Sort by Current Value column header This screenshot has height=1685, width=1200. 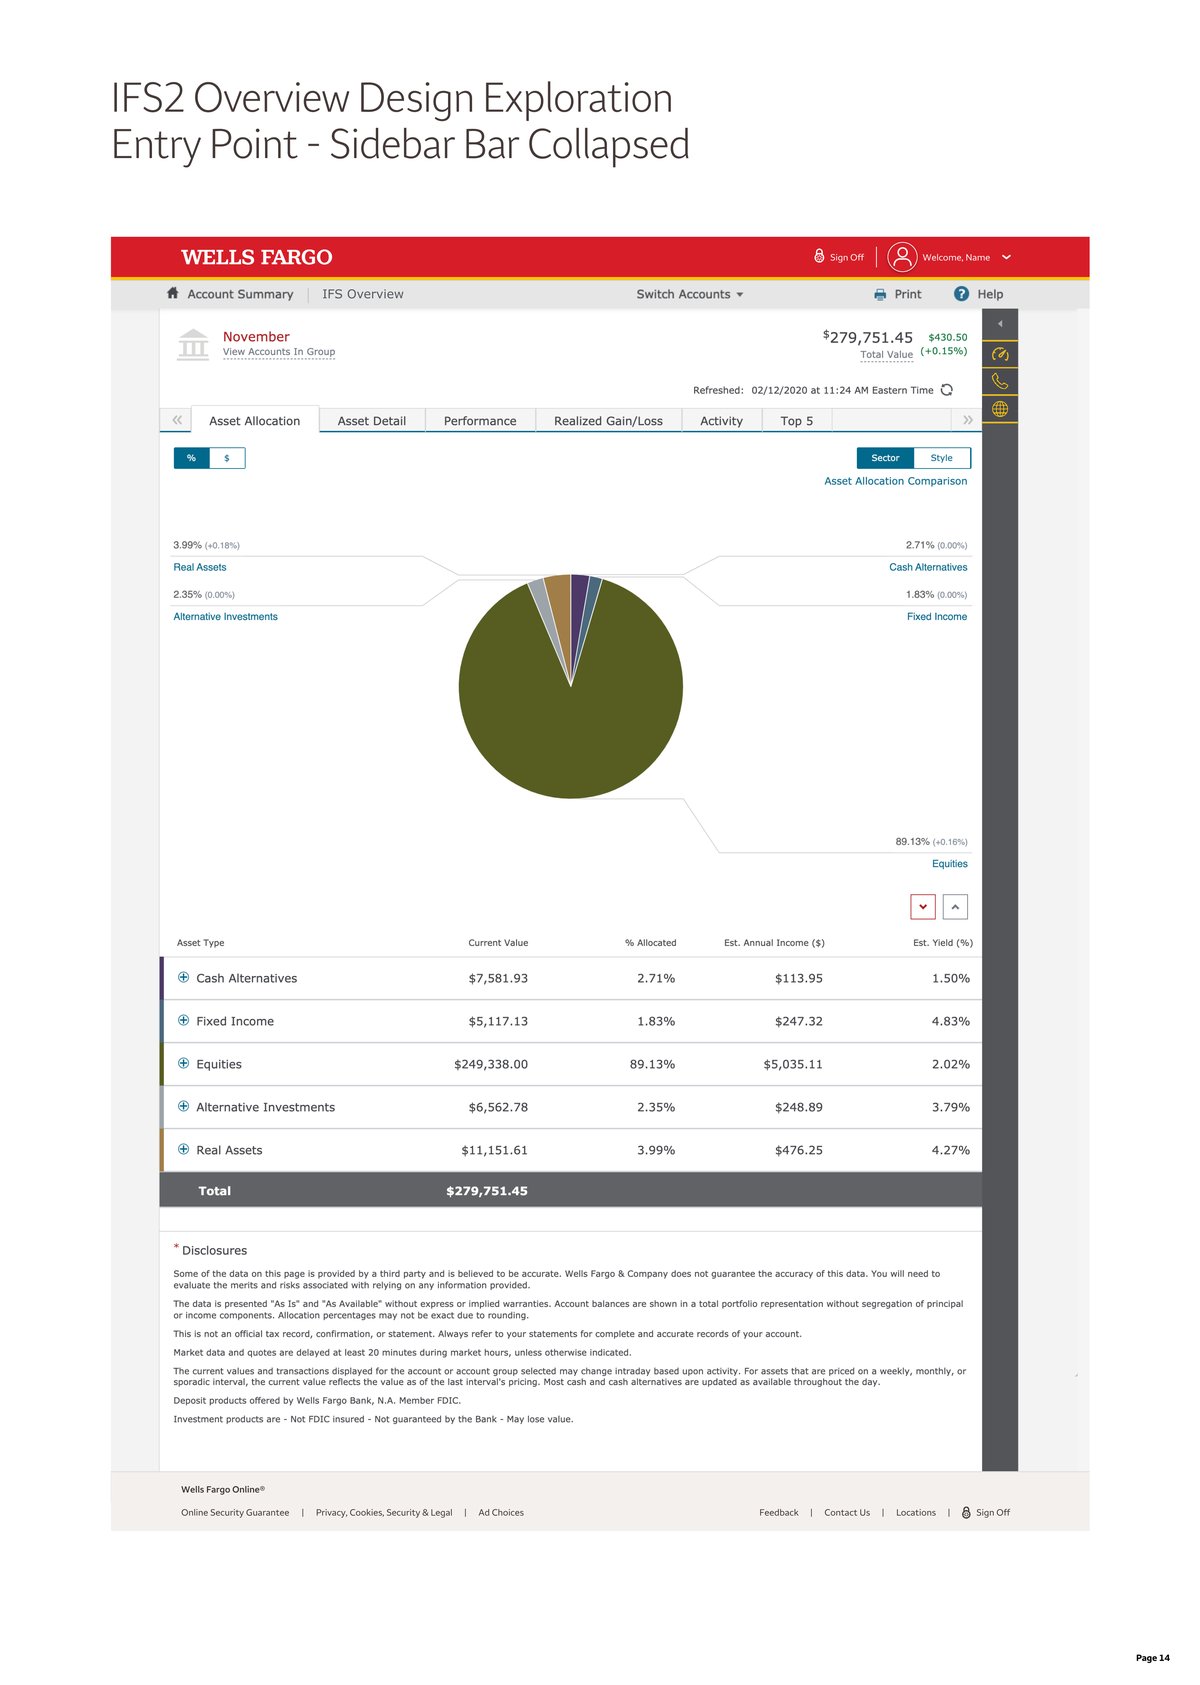point(498,942)
